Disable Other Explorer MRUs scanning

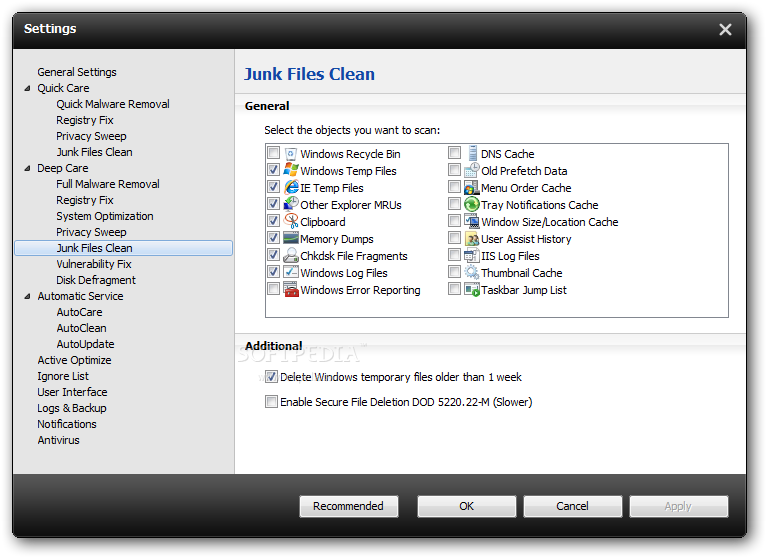tap(273, 204)
